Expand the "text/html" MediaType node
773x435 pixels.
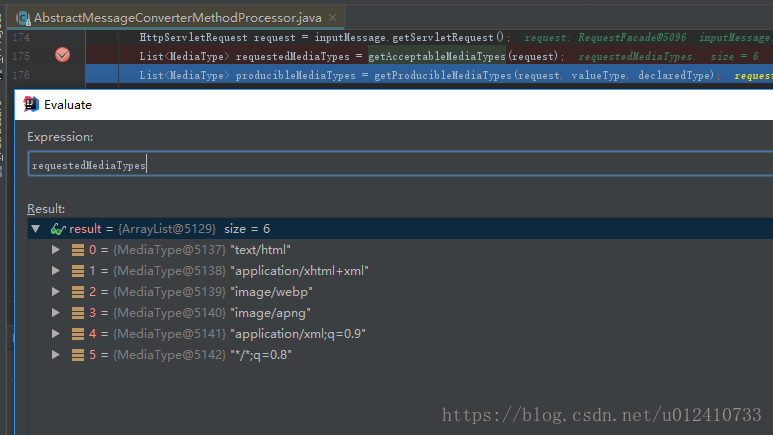56,249
